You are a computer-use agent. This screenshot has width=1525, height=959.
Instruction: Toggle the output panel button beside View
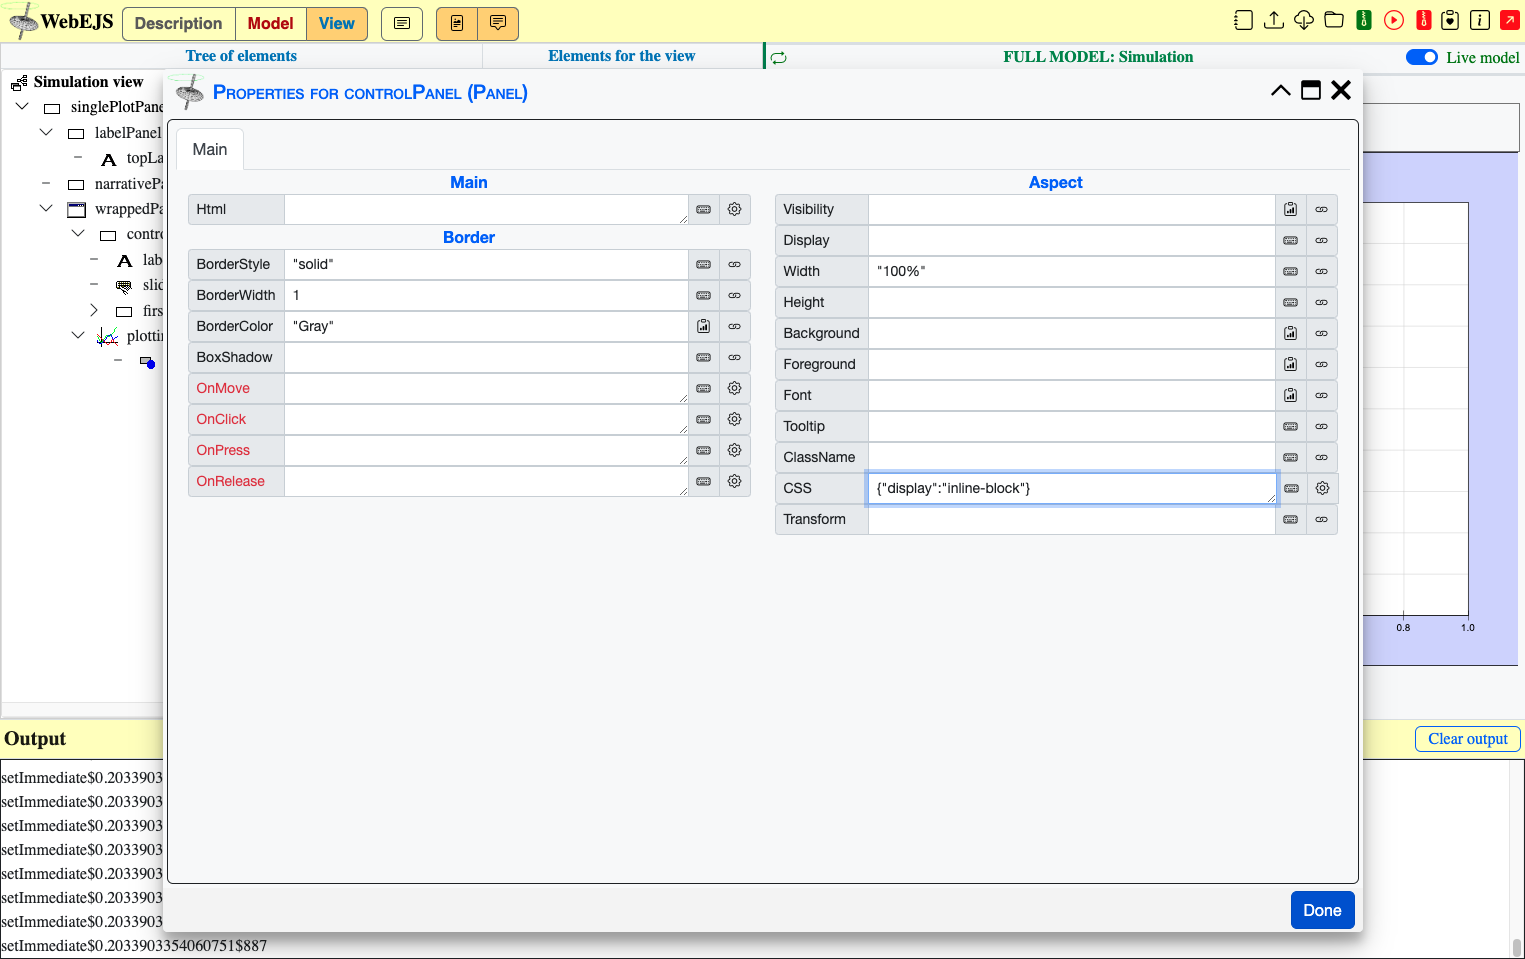click(x=402, y=23)
